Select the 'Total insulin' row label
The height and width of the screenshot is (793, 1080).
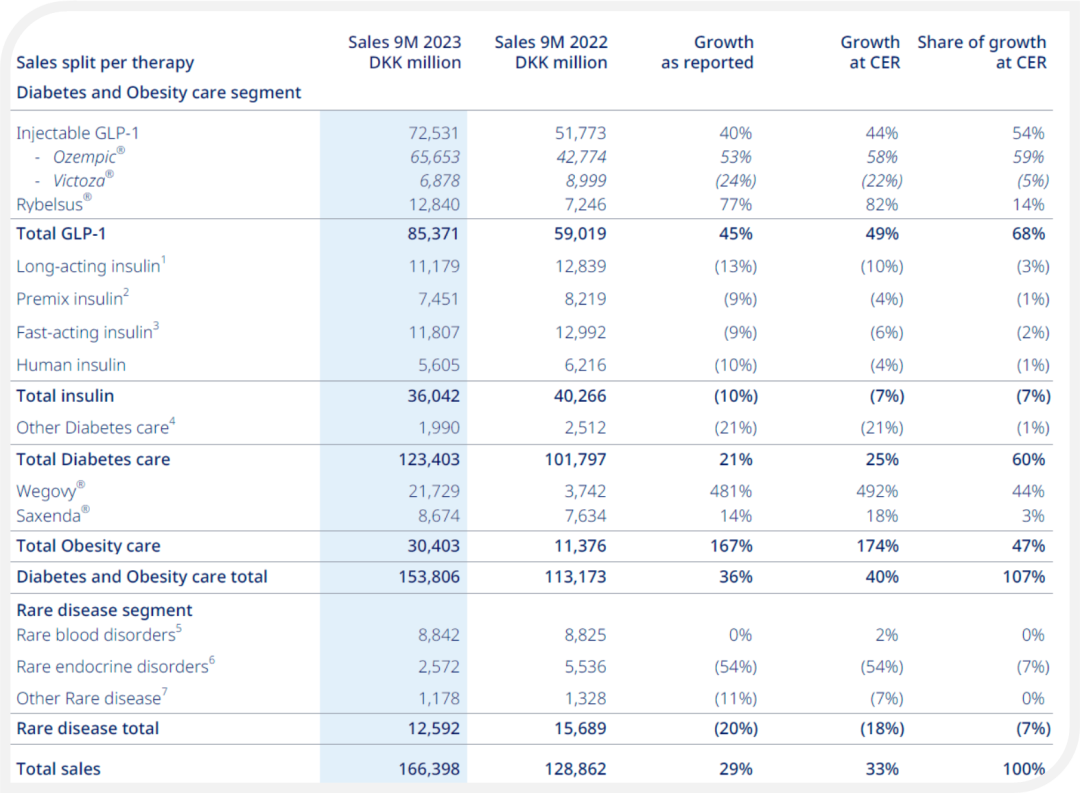(x=65, y=396)
